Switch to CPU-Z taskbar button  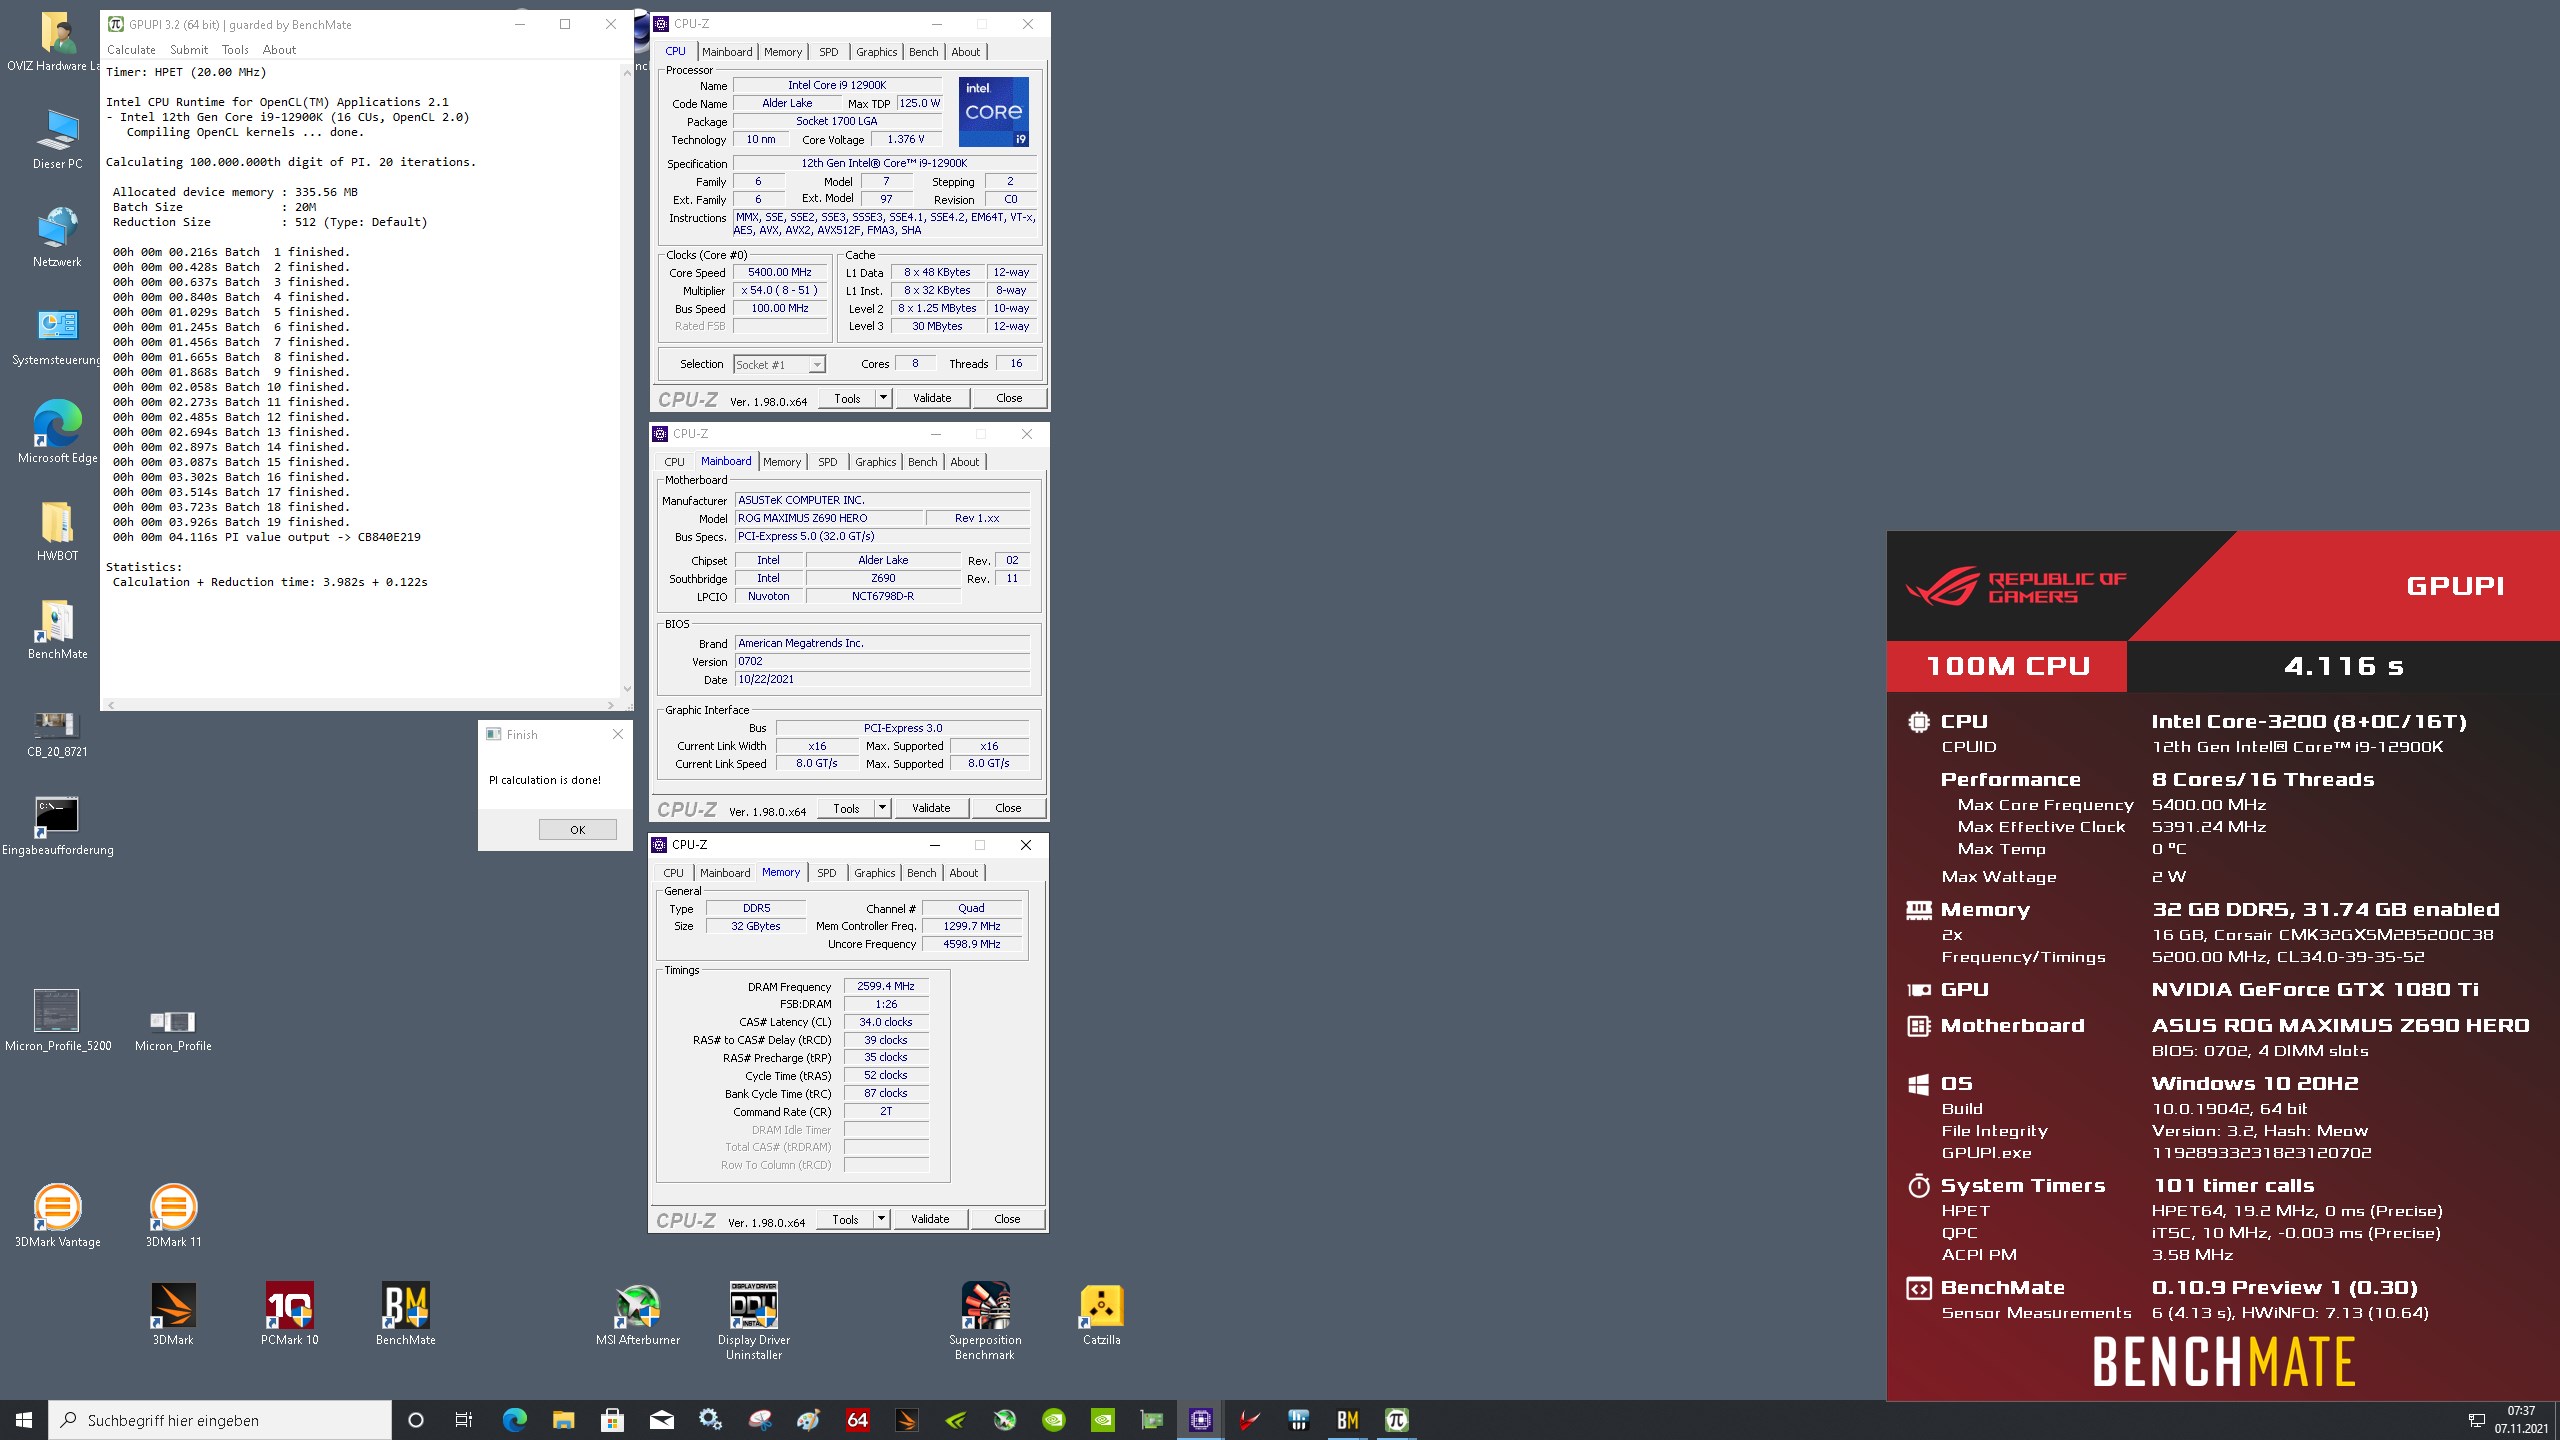tap(1201, 1420)
